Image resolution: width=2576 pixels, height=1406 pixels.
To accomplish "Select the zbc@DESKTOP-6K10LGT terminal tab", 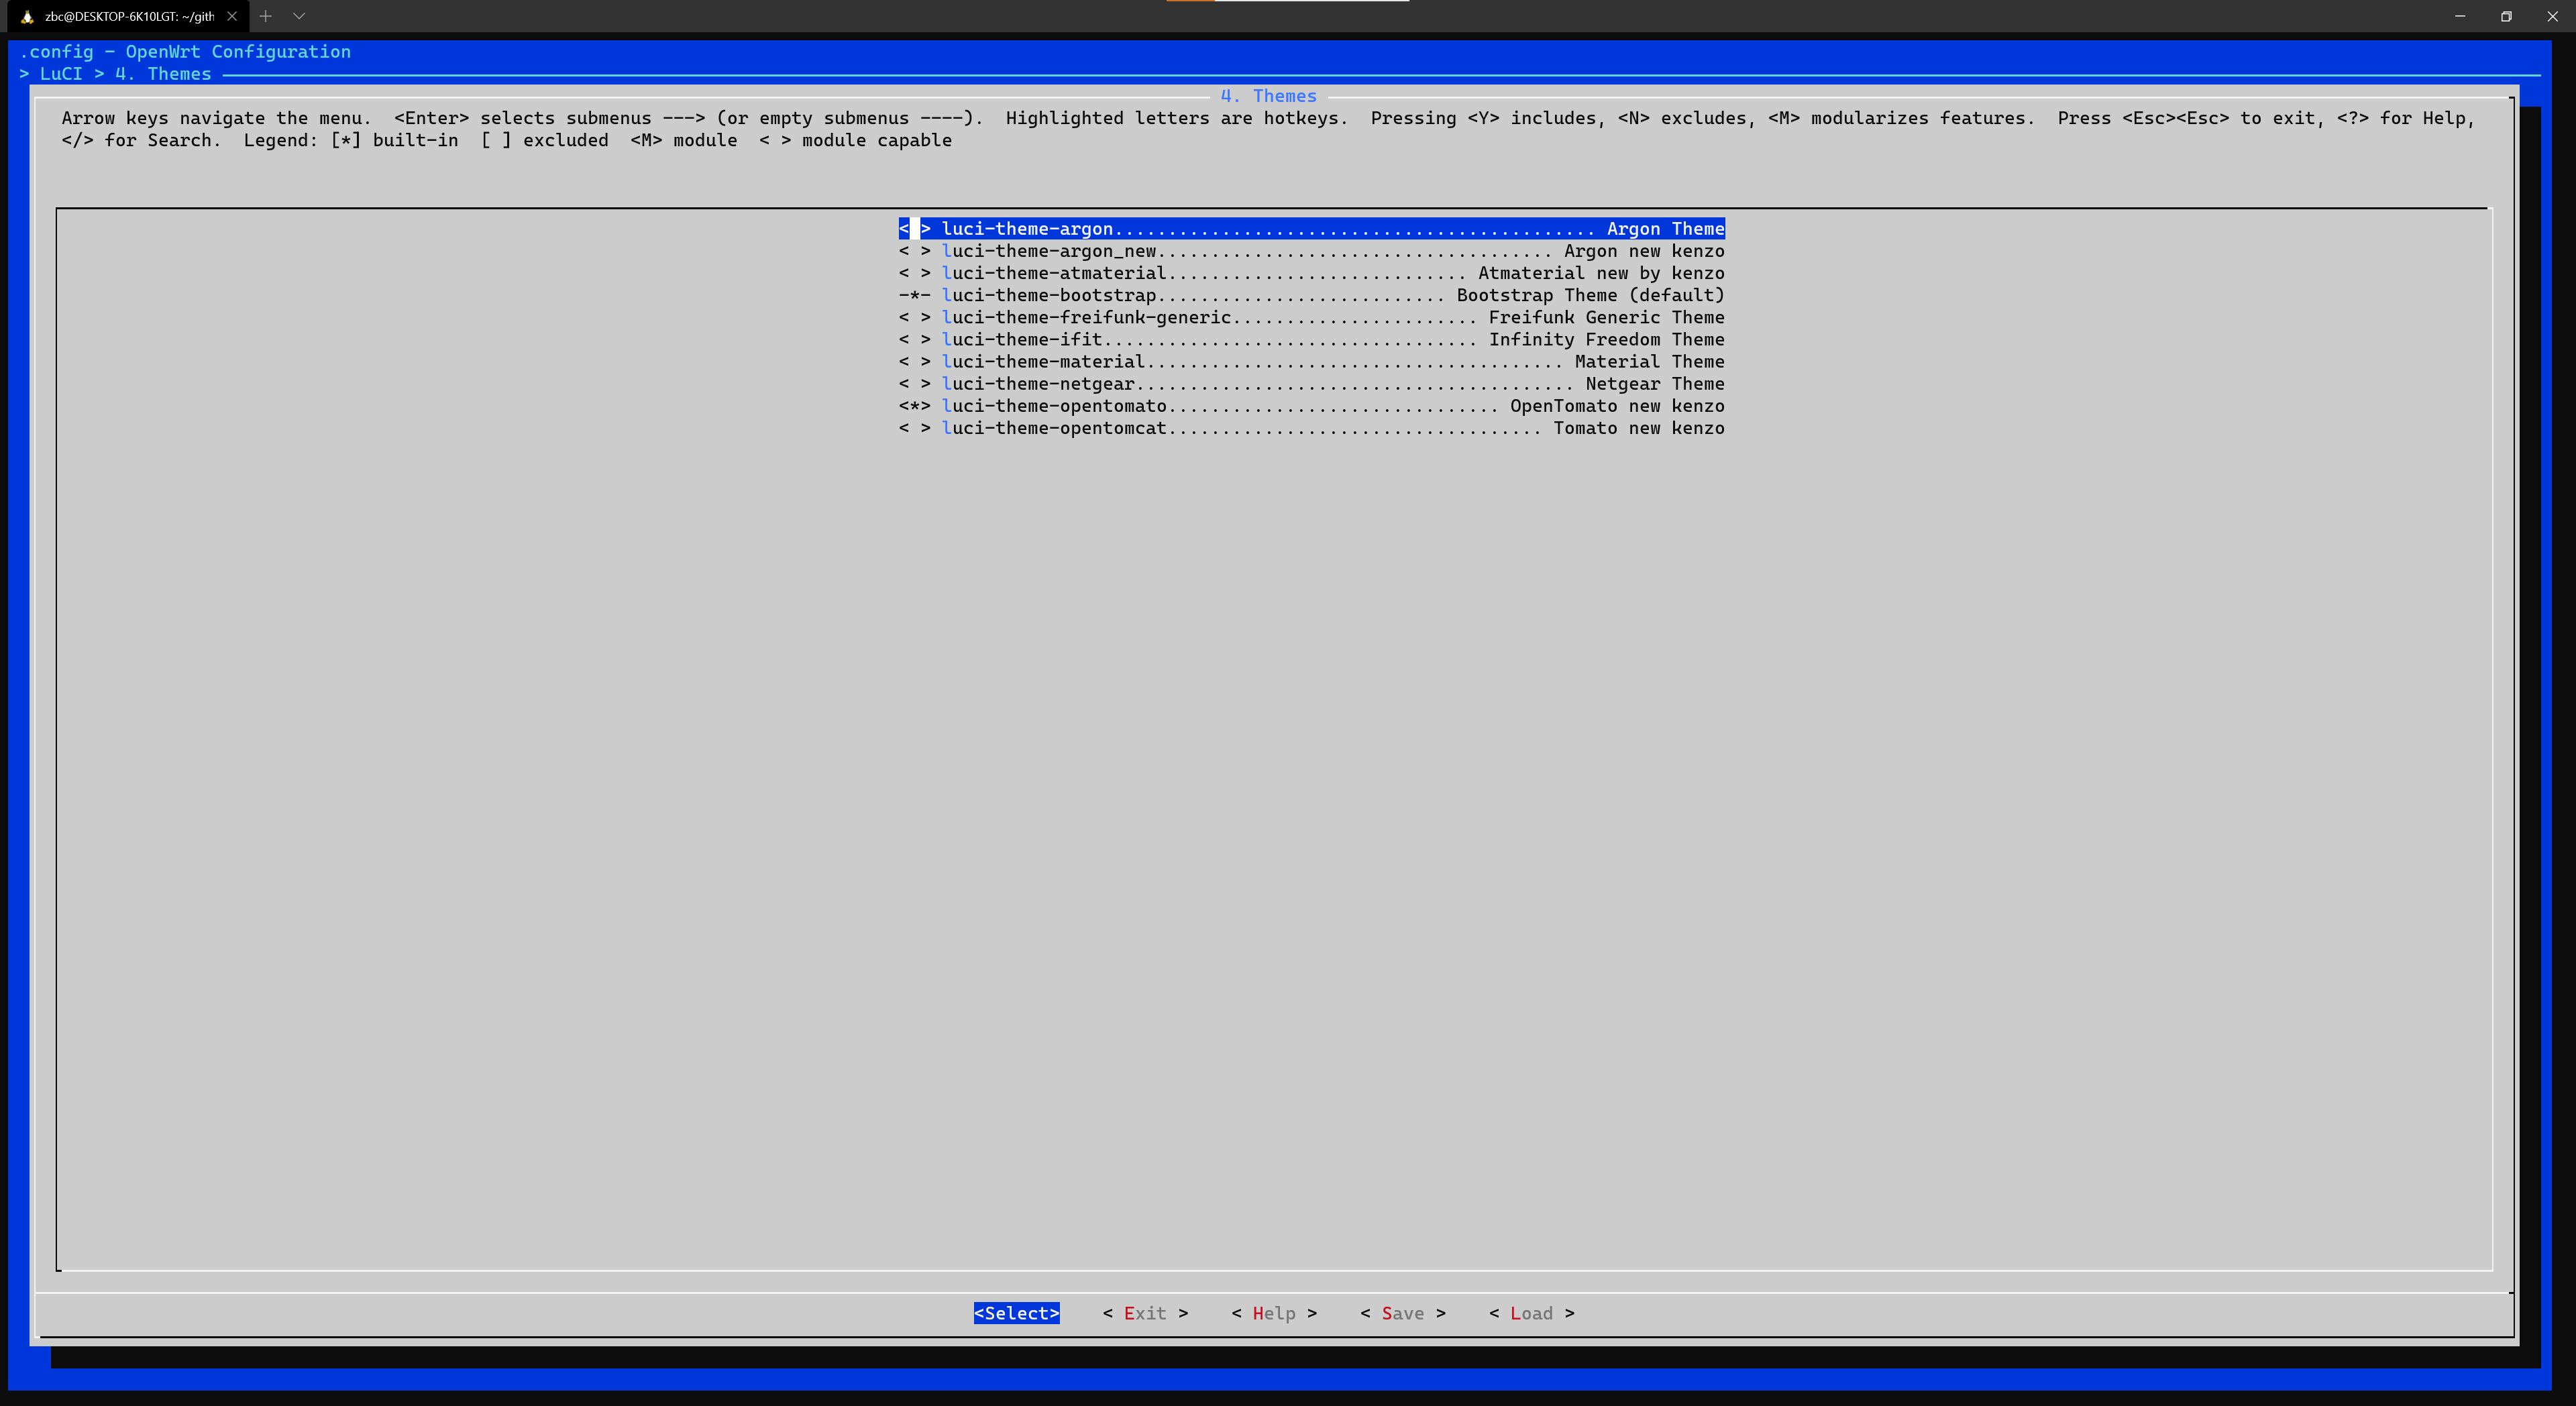I will (x=129, y=16).
